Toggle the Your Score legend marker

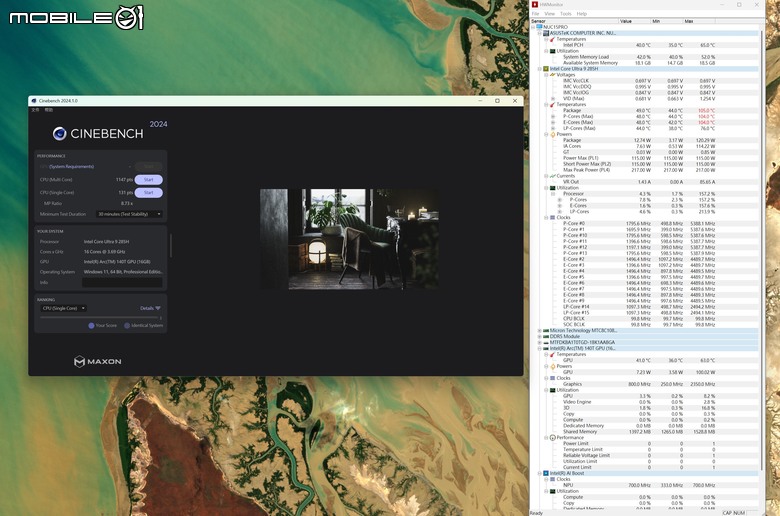(91, 325)
